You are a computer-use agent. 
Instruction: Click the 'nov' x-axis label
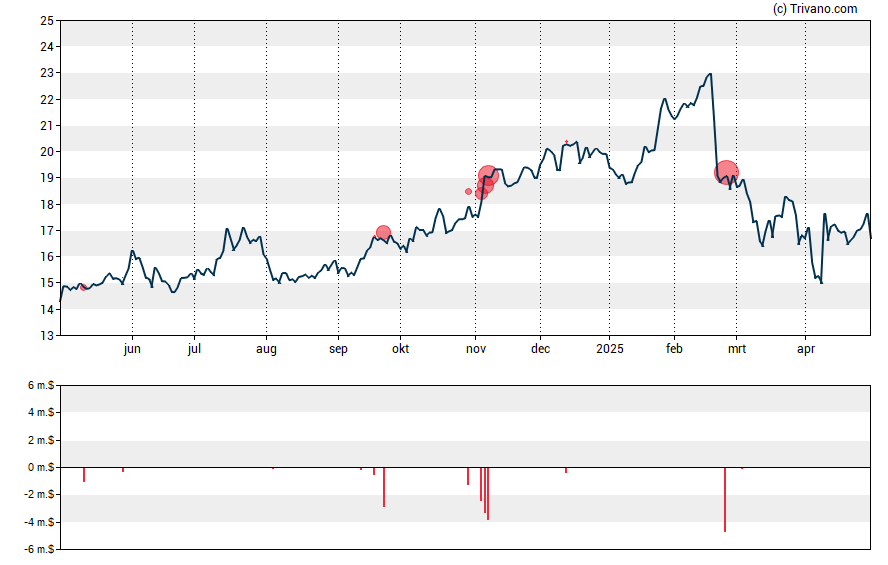point(476,349)
